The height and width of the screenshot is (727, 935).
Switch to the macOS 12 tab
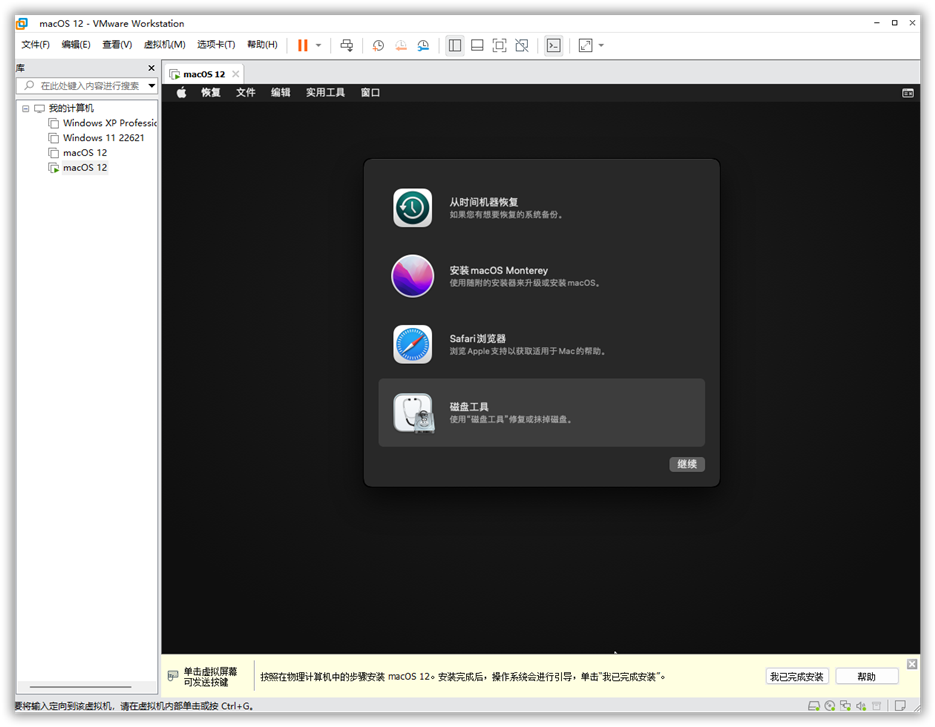click(204, 74)
